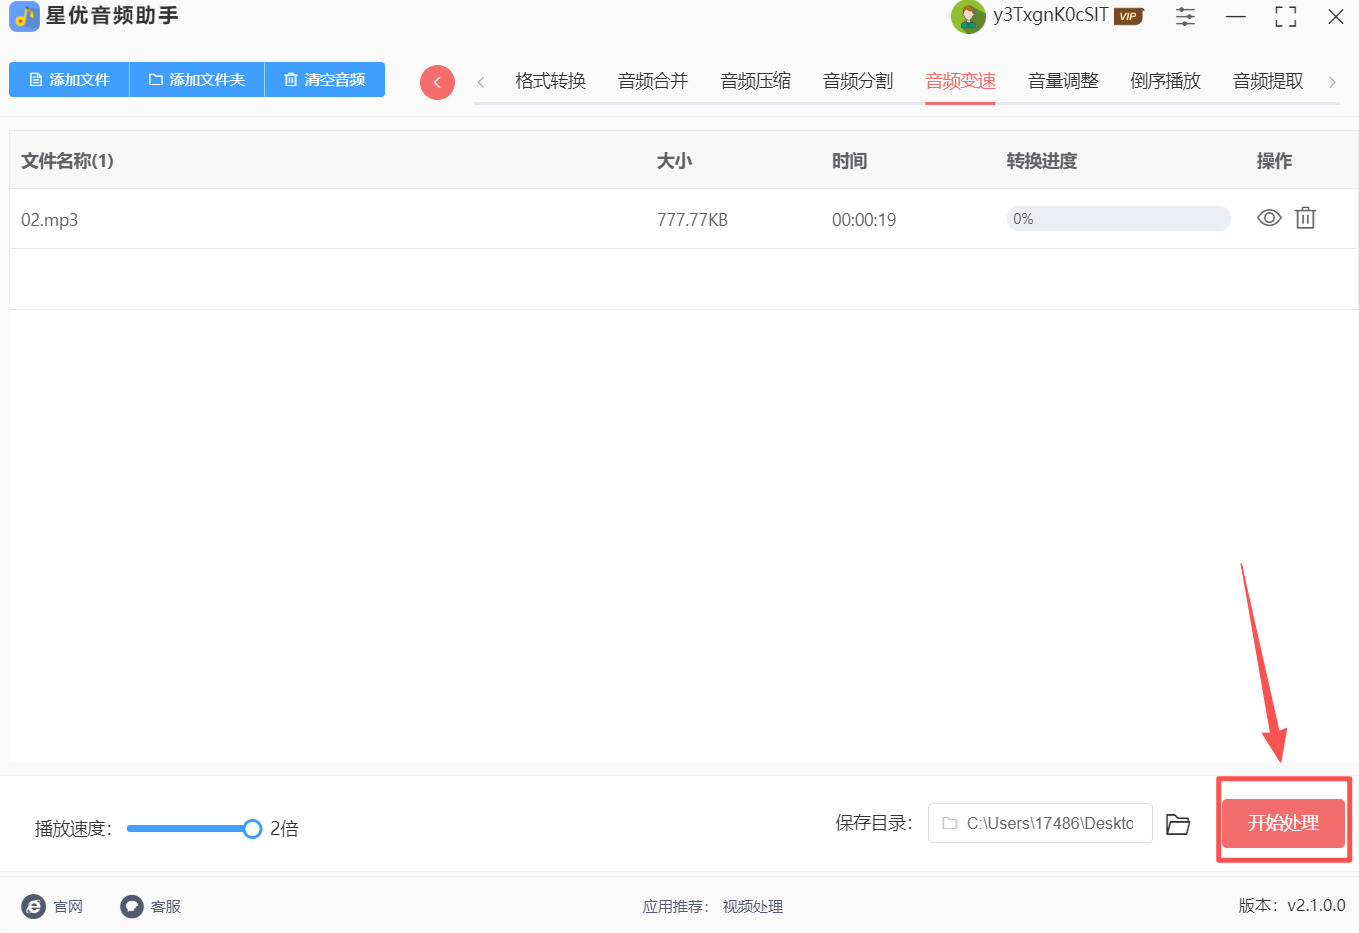Switch to the 格式转换 tab
The height and width of the screenshot is (933, 1359).
pyautogui.click(x=550, y=81)
